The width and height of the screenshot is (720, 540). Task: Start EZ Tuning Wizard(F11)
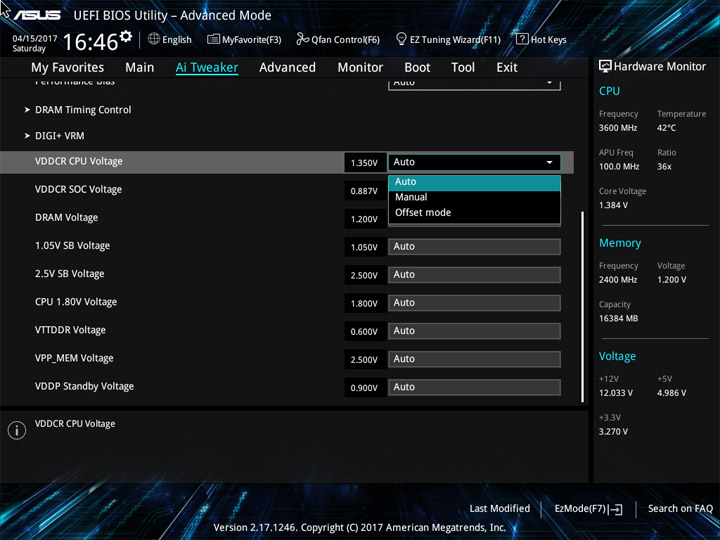coord(455,40)
